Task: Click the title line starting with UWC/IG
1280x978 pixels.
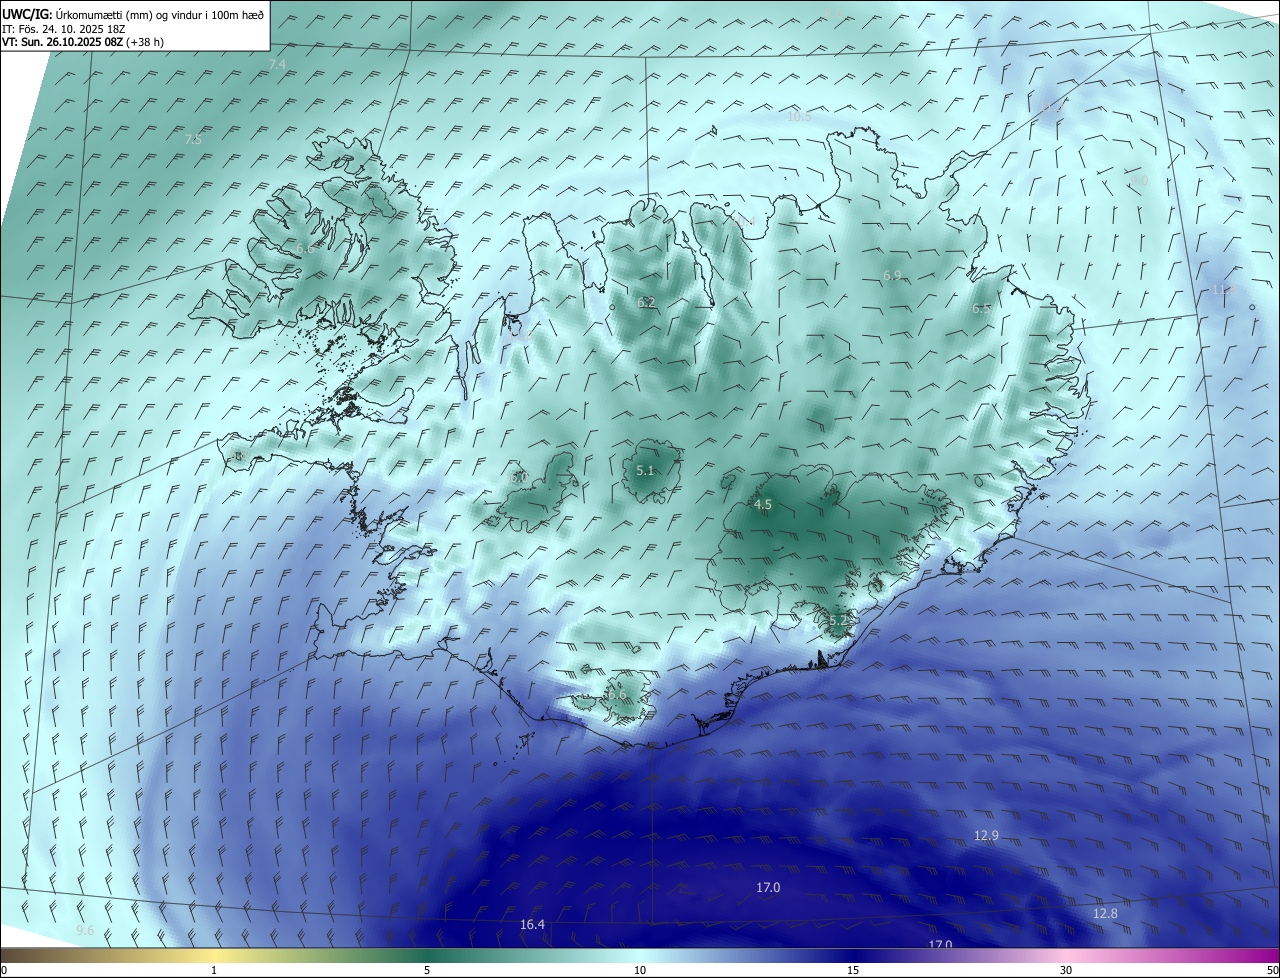Action: [133, 13]
